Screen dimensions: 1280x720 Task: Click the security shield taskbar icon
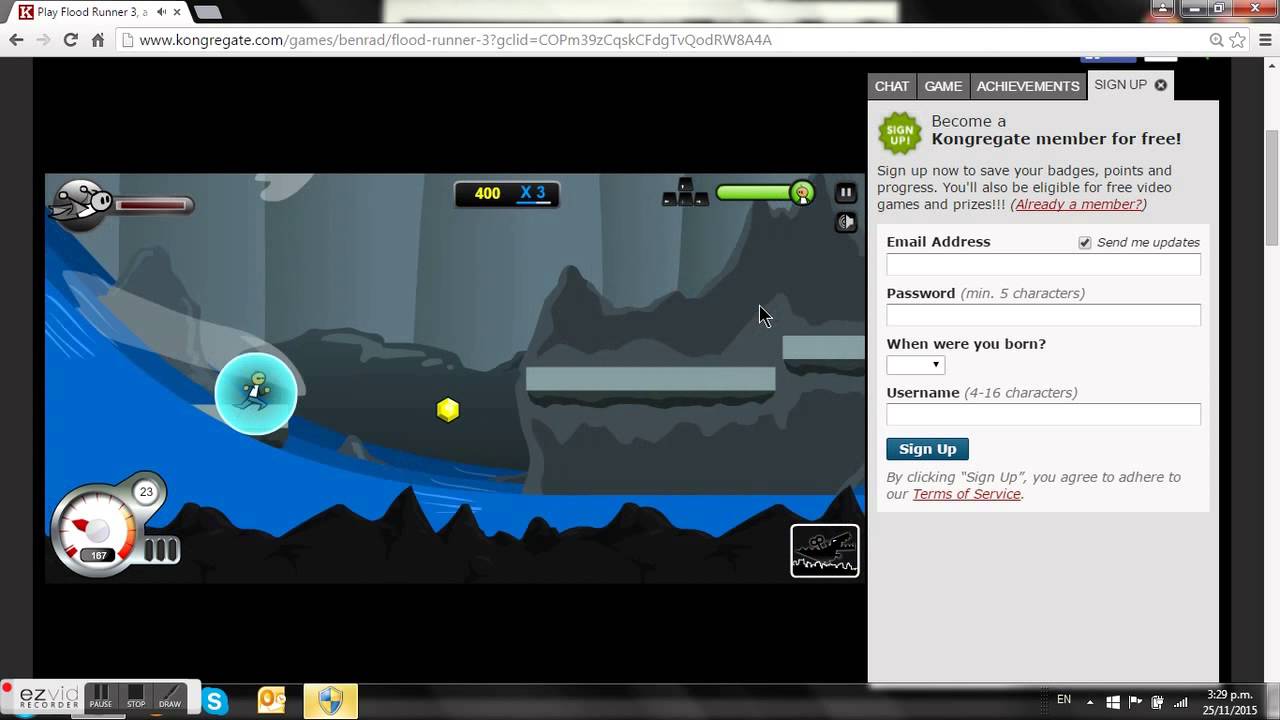(330, 701)
